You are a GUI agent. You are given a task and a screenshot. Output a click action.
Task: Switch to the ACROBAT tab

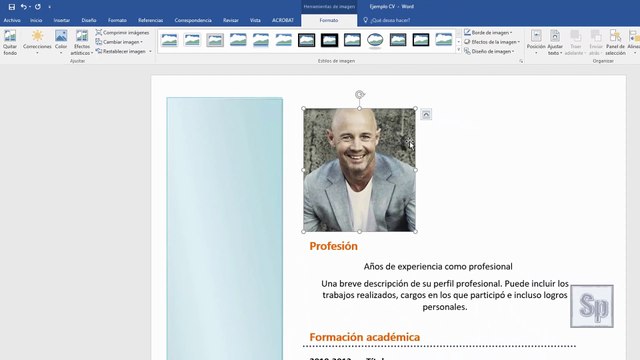click(282, 20)
